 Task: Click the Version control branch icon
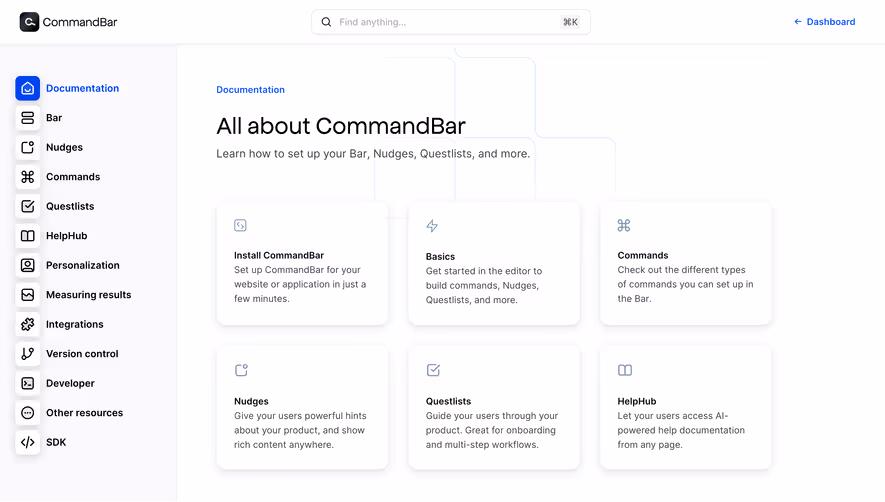point(28,353)
